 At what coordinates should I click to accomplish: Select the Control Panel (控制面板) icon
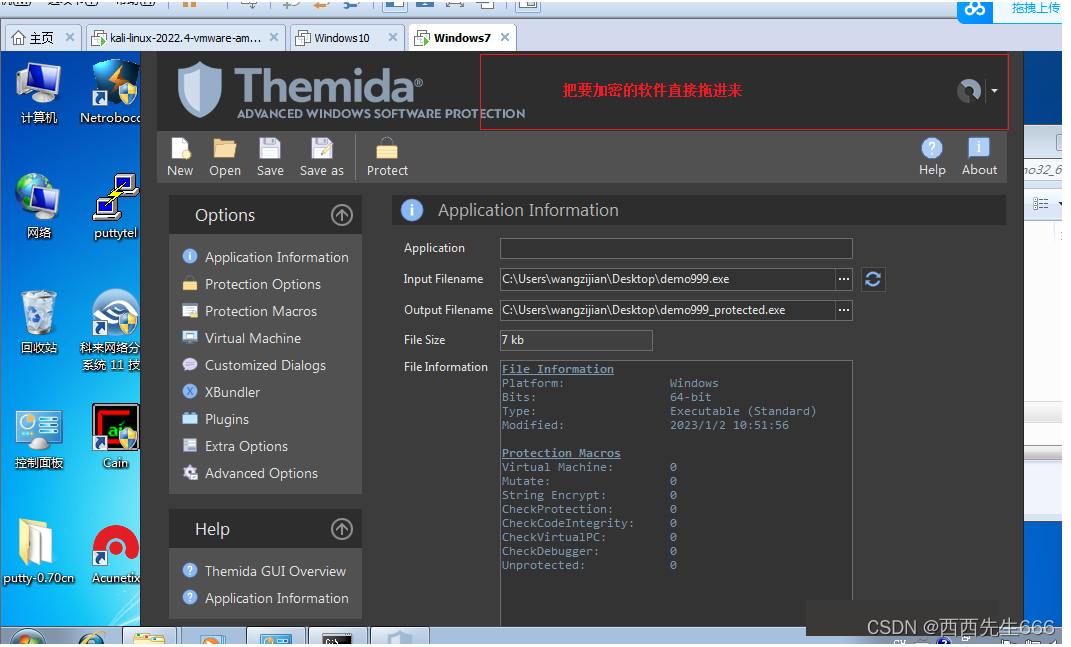[x=39, y=440]
